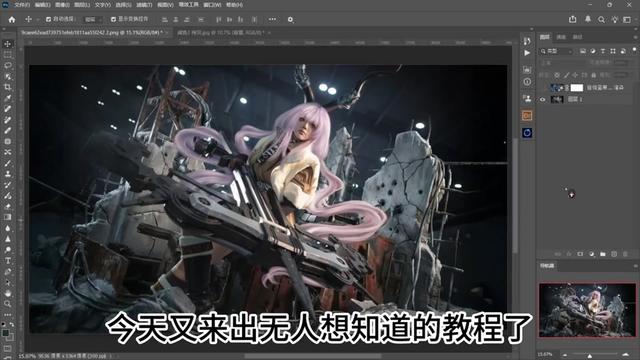Filter for adjustment layers icon

593,51
